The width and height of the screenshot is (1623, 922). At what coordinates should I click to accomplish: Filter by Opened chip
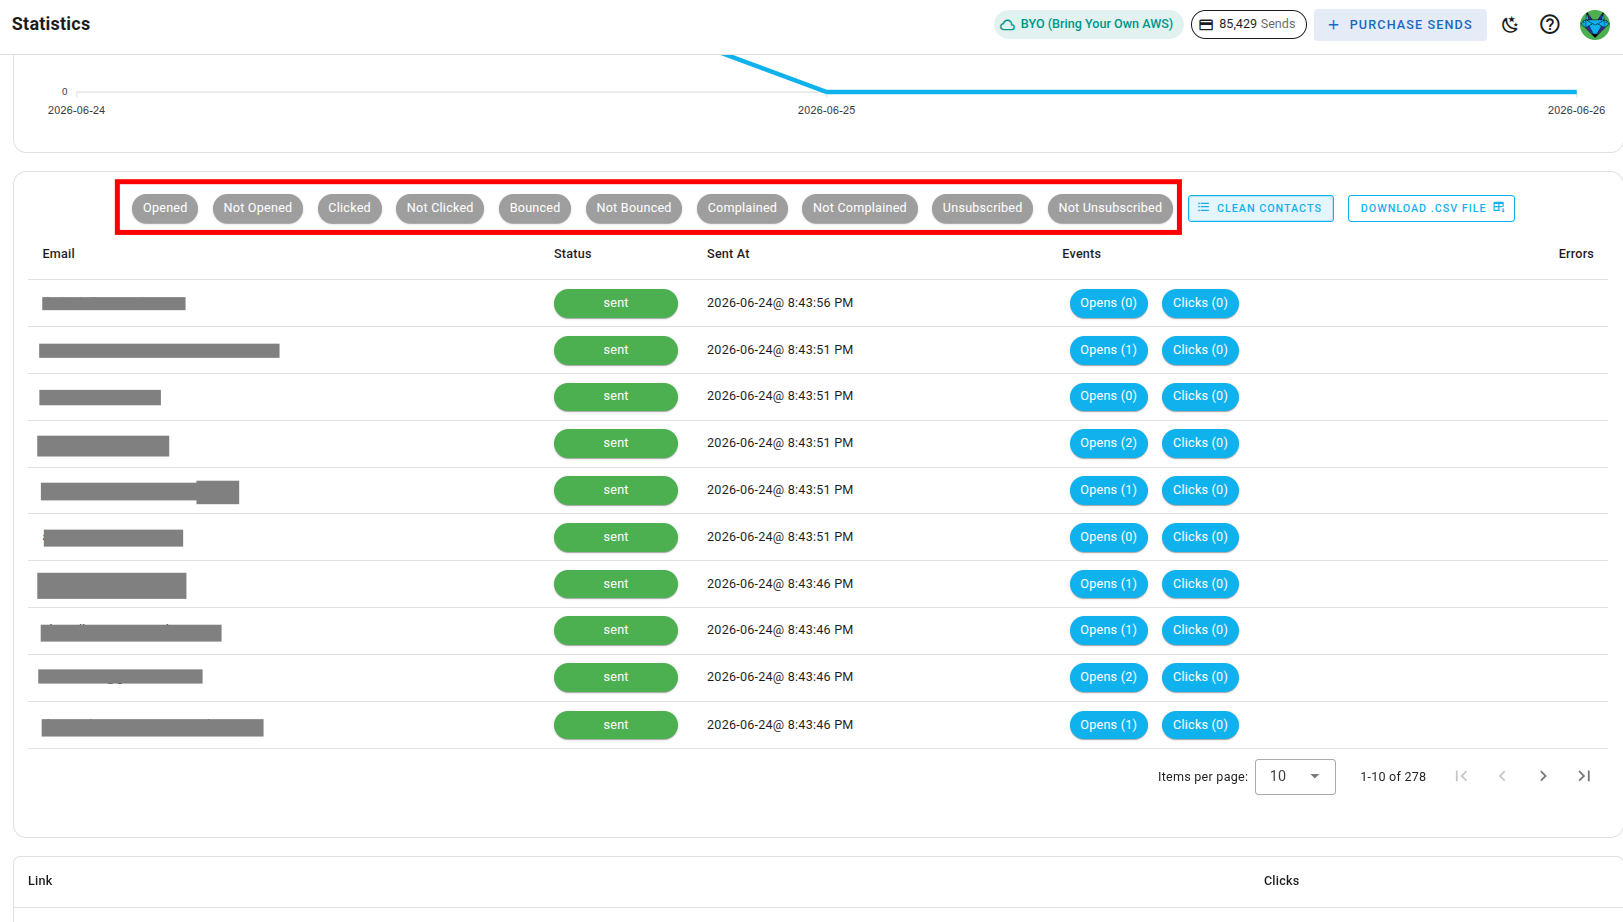(165, 208)
